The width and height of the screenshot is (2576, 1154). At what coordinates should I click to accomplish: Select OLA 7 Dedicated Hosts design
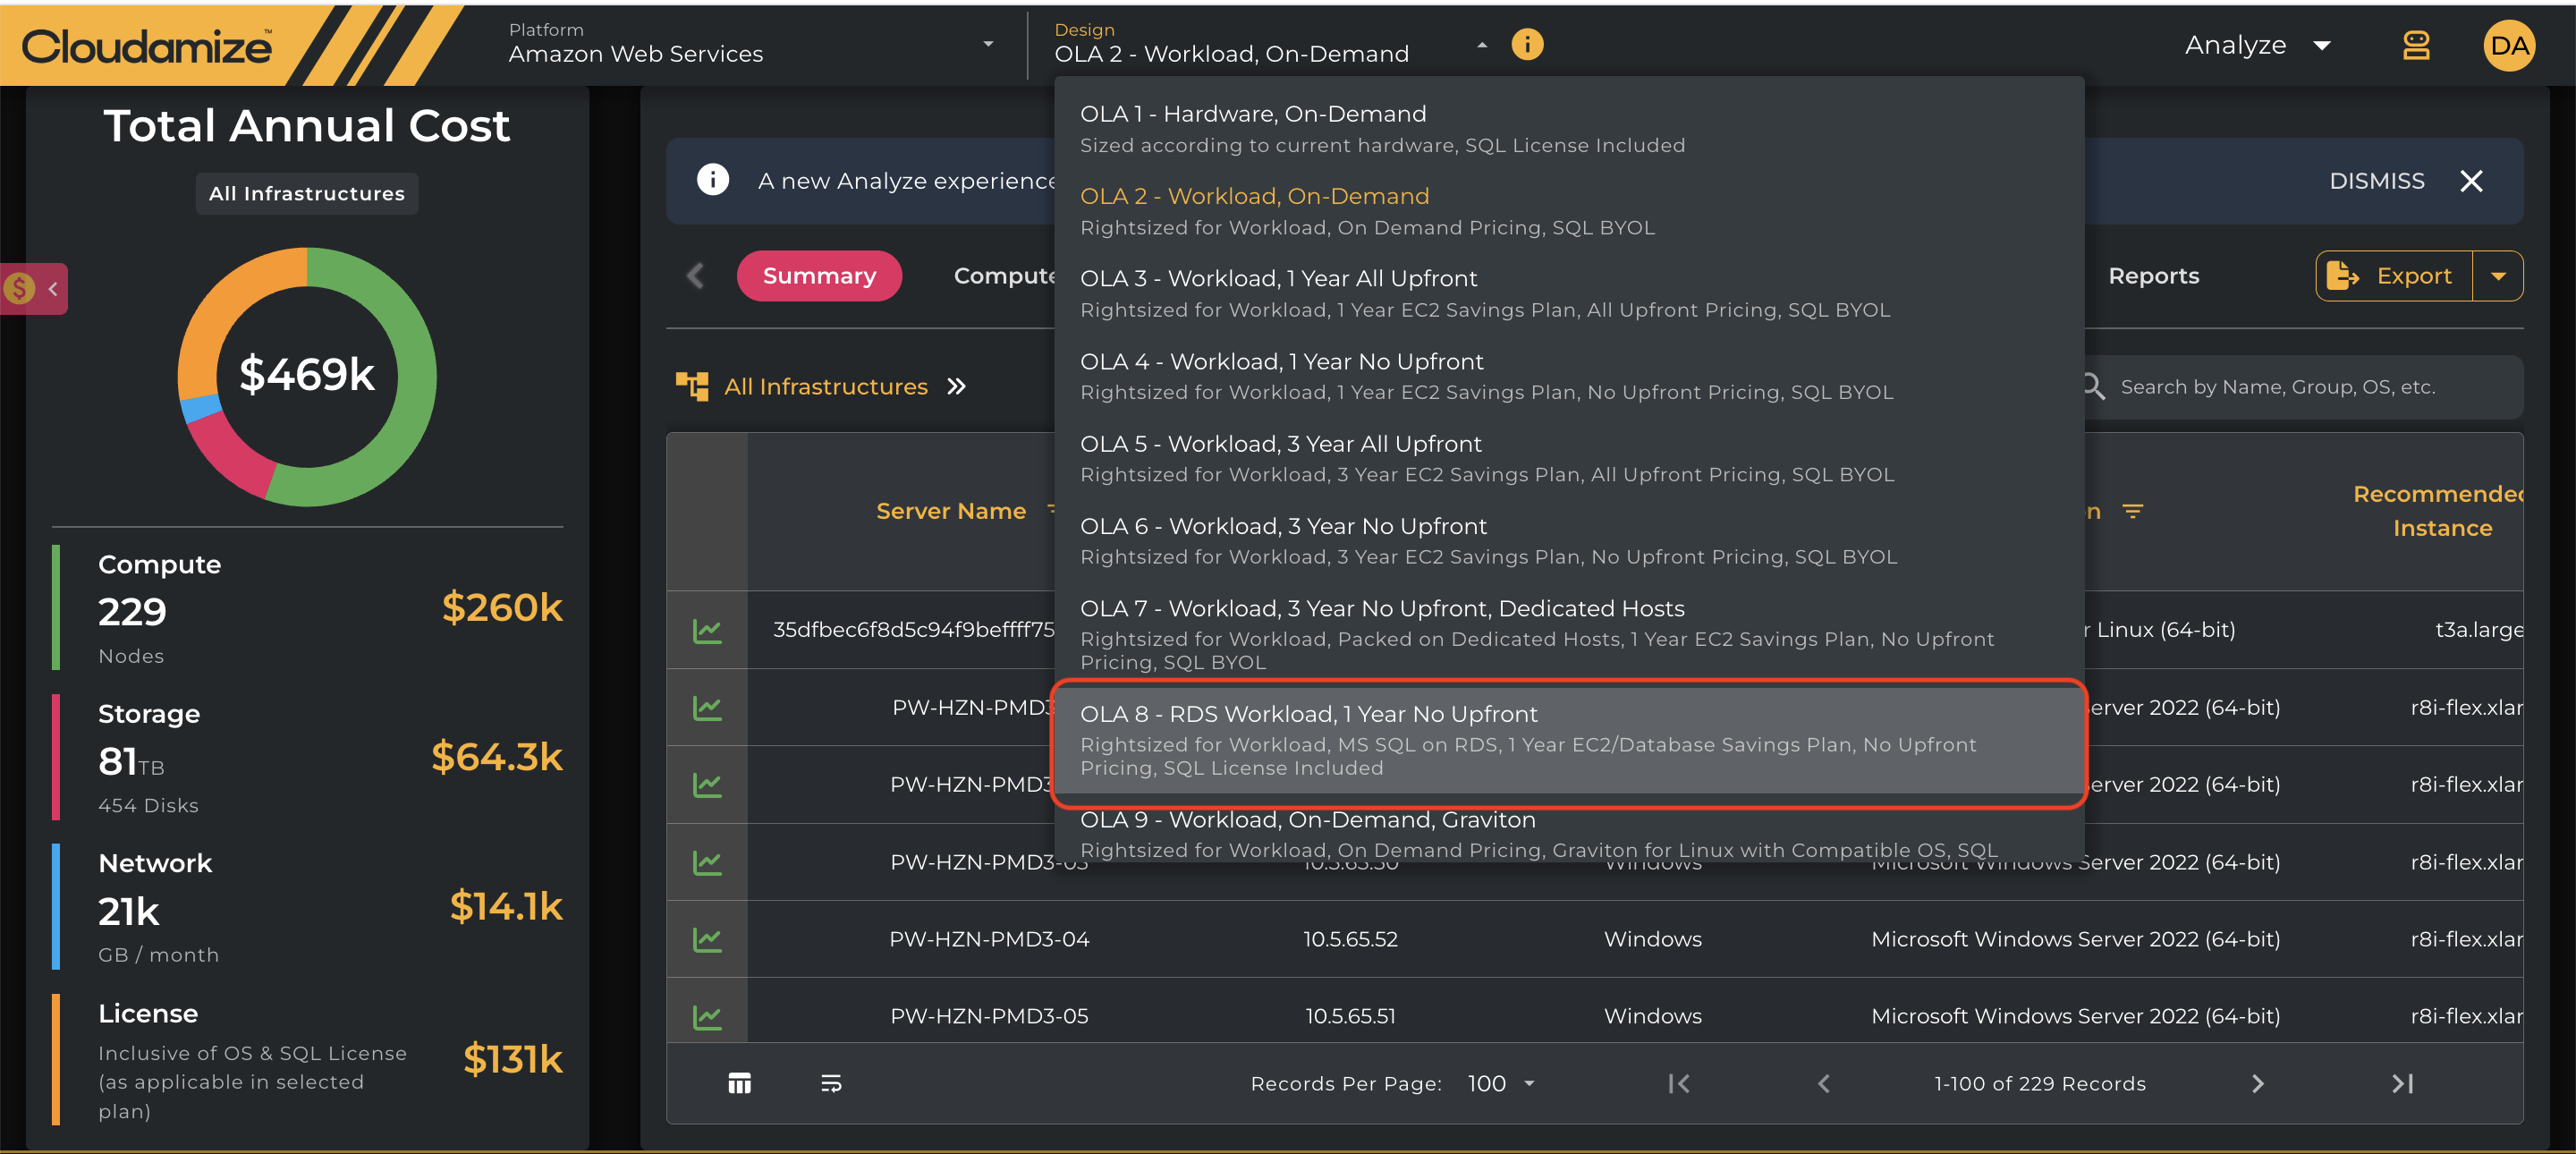coord(1569,634)
